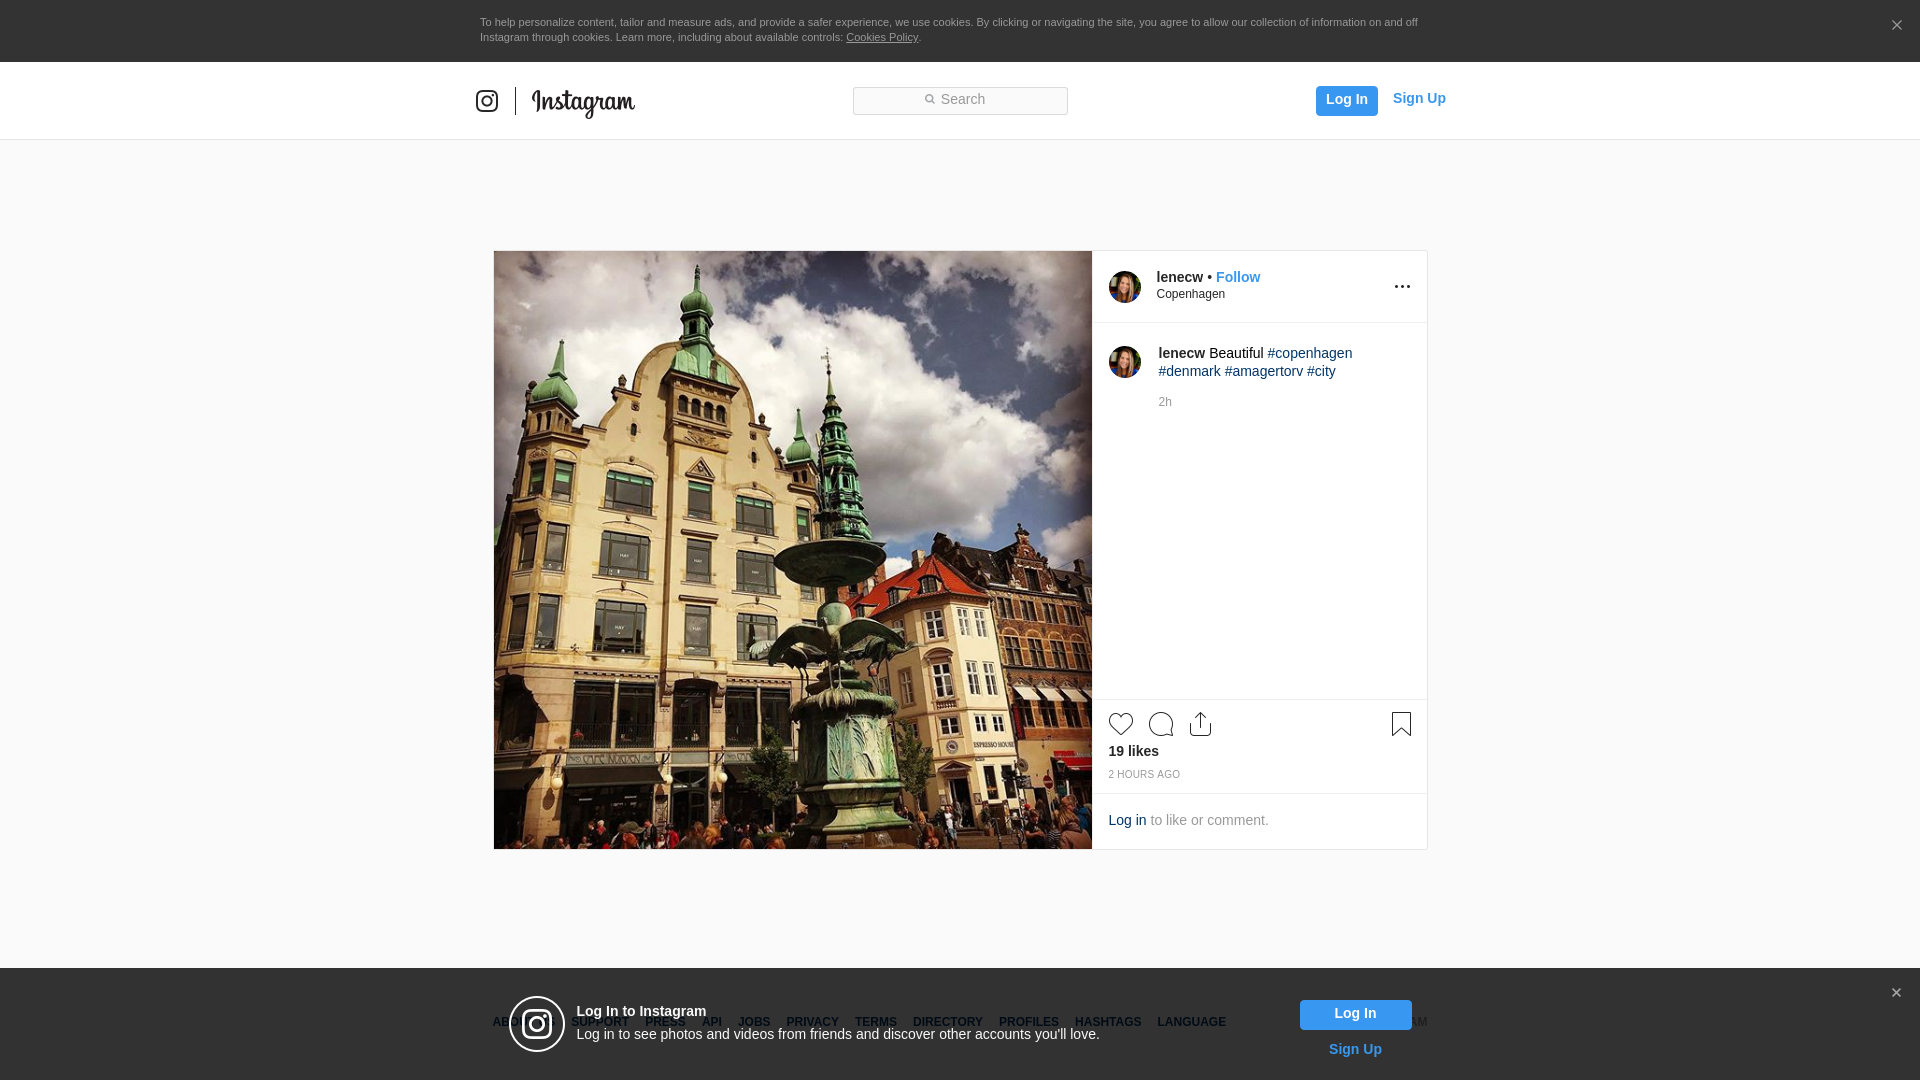
Task: Focus the Search input field
Action: [960, 100]
